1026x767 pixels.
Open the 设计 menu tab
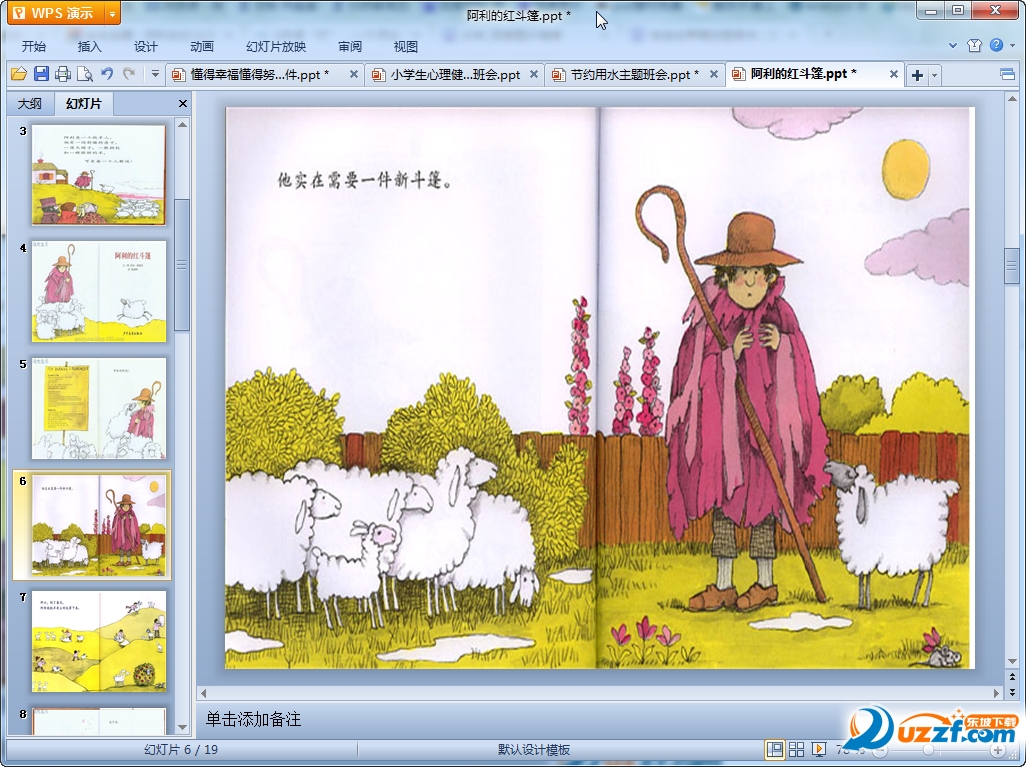pyautogui.click(x=145, y=46)
